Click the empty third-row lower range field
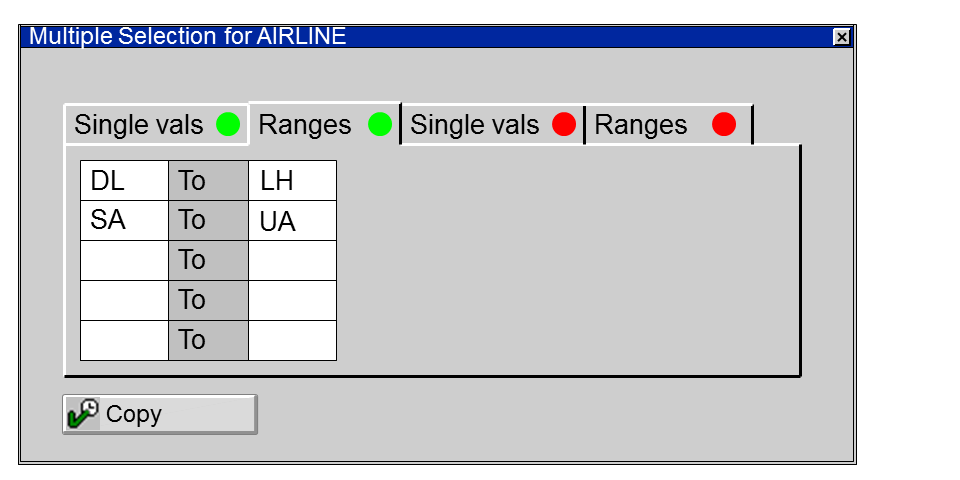The height and width of the screenshot is (480, 960). (124, 261)
